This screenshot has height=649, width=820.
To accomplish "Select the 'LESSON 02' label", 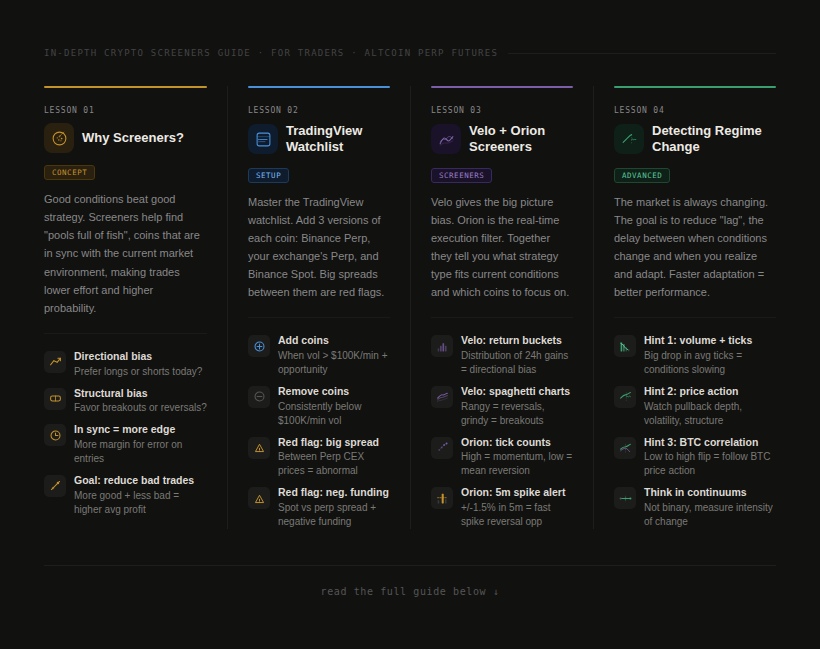I will 273,110.
